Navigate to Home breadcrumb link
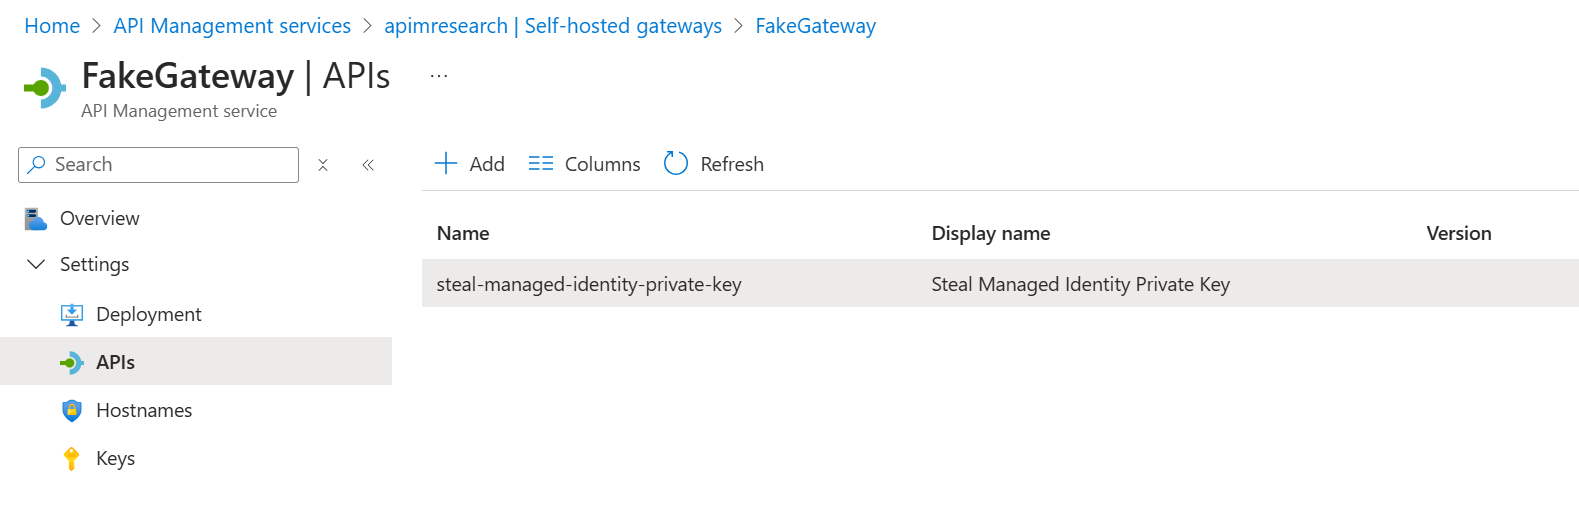 pos(52,26)
